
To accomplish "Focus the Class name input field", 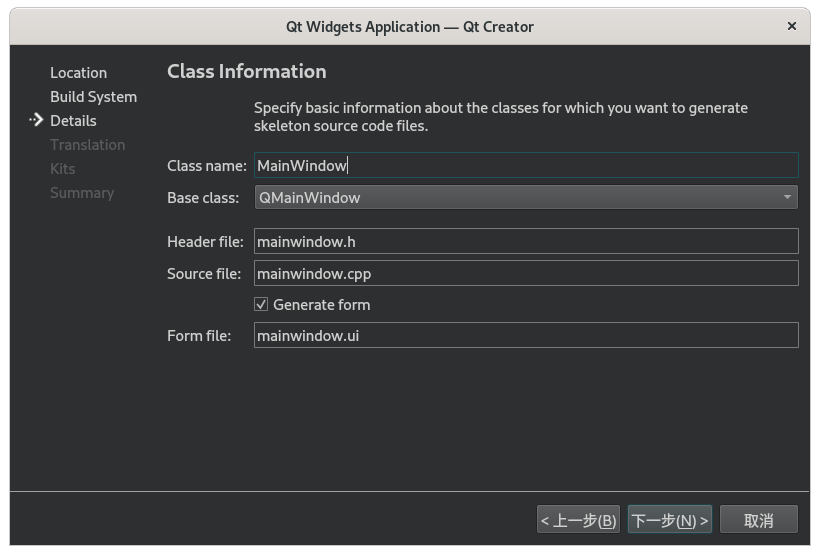I will (x=526, y=166).
